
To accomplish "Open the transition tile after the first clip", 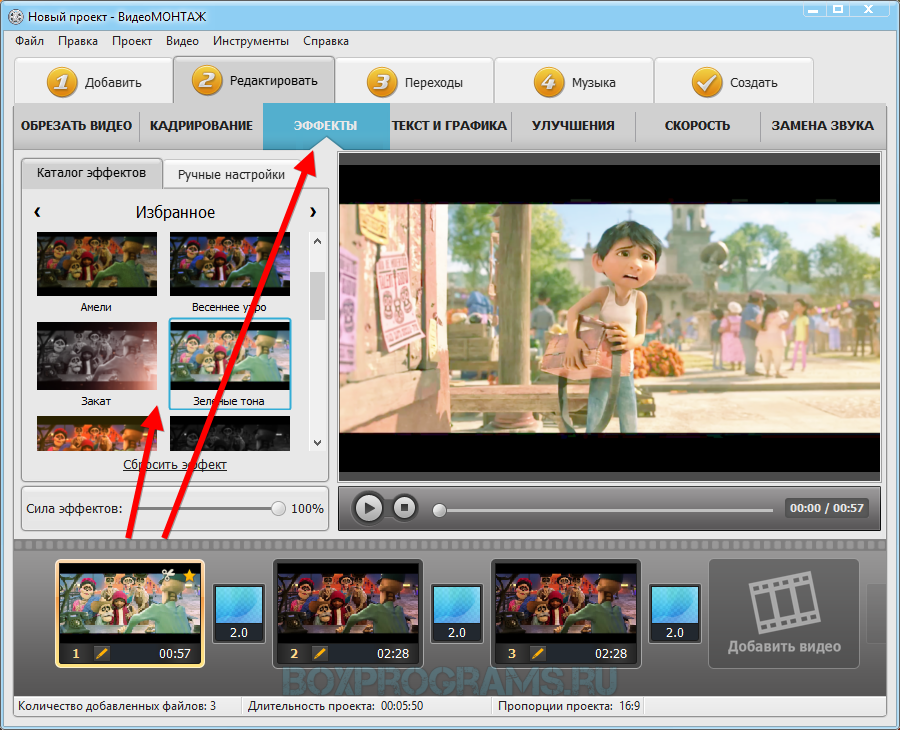I will 239,613.
